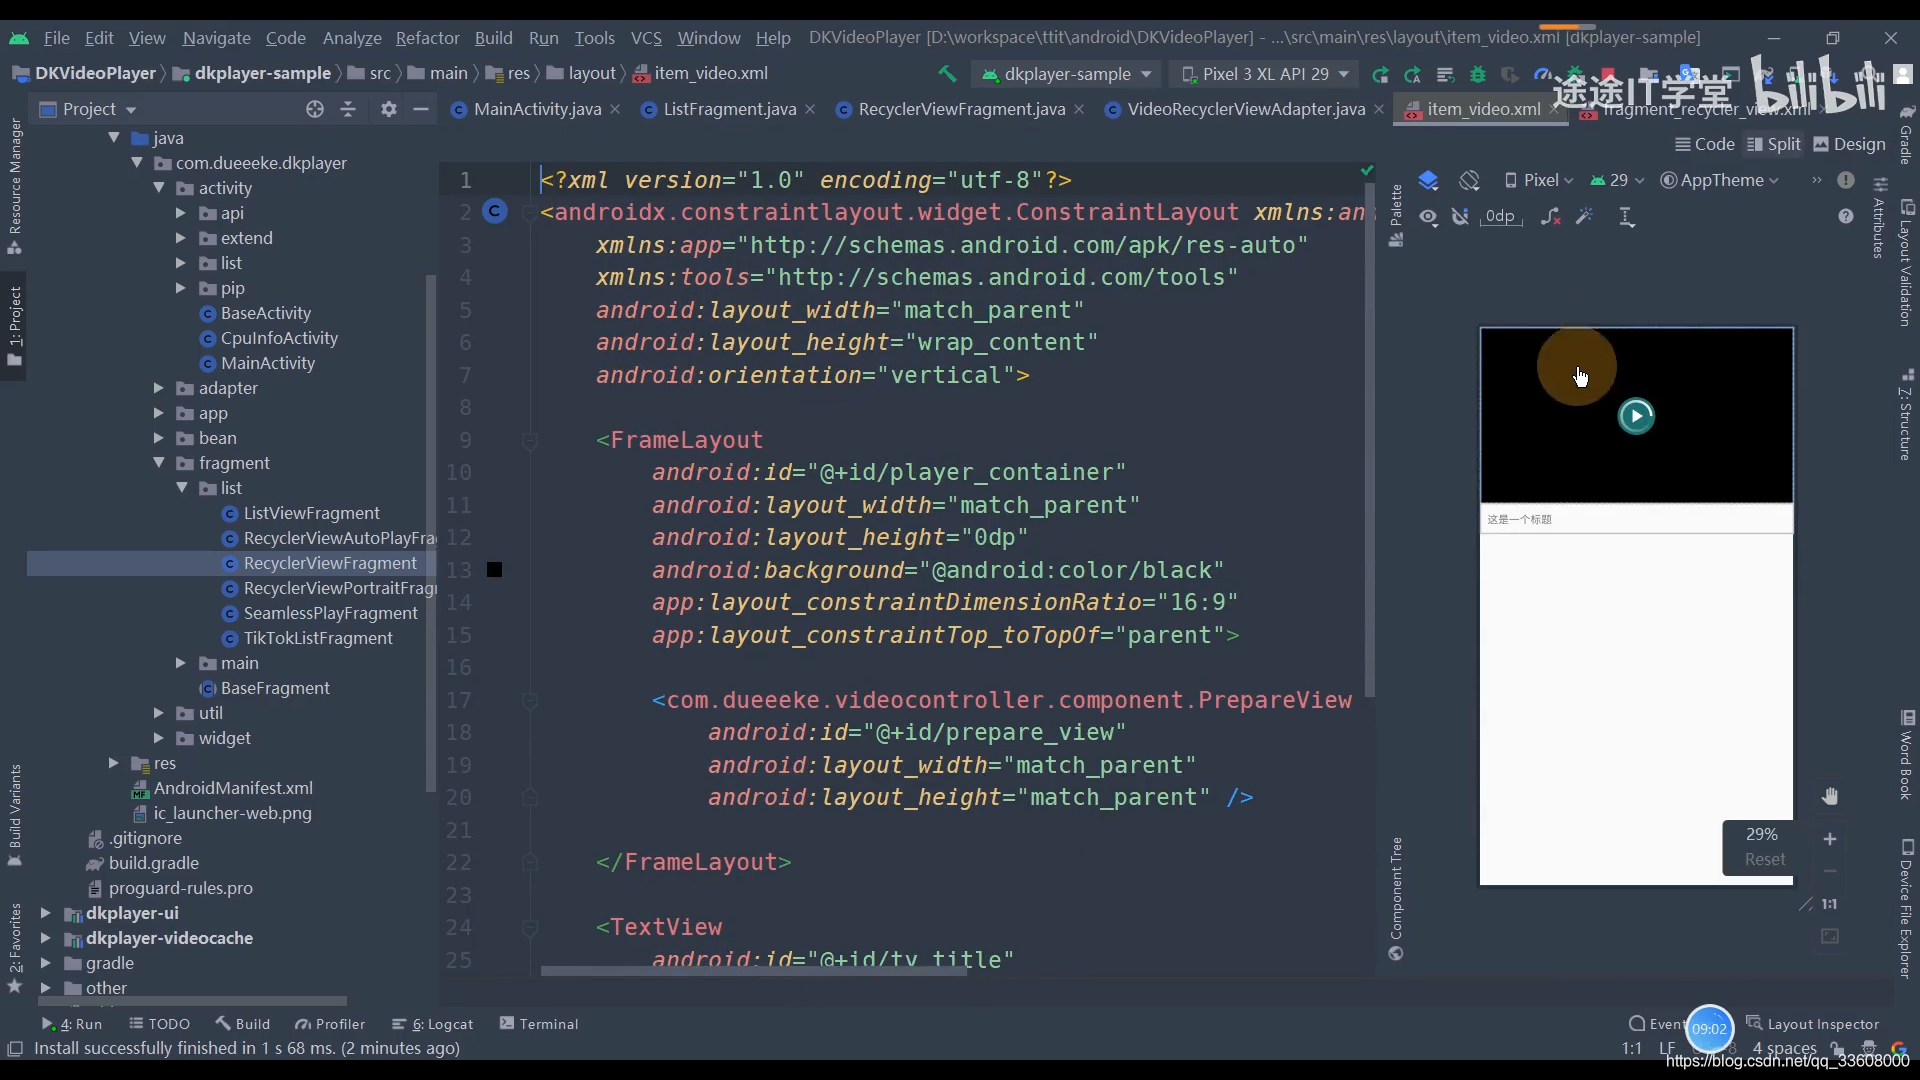Click the black color swatch in the line 13 gutter

tap(494, 570)
